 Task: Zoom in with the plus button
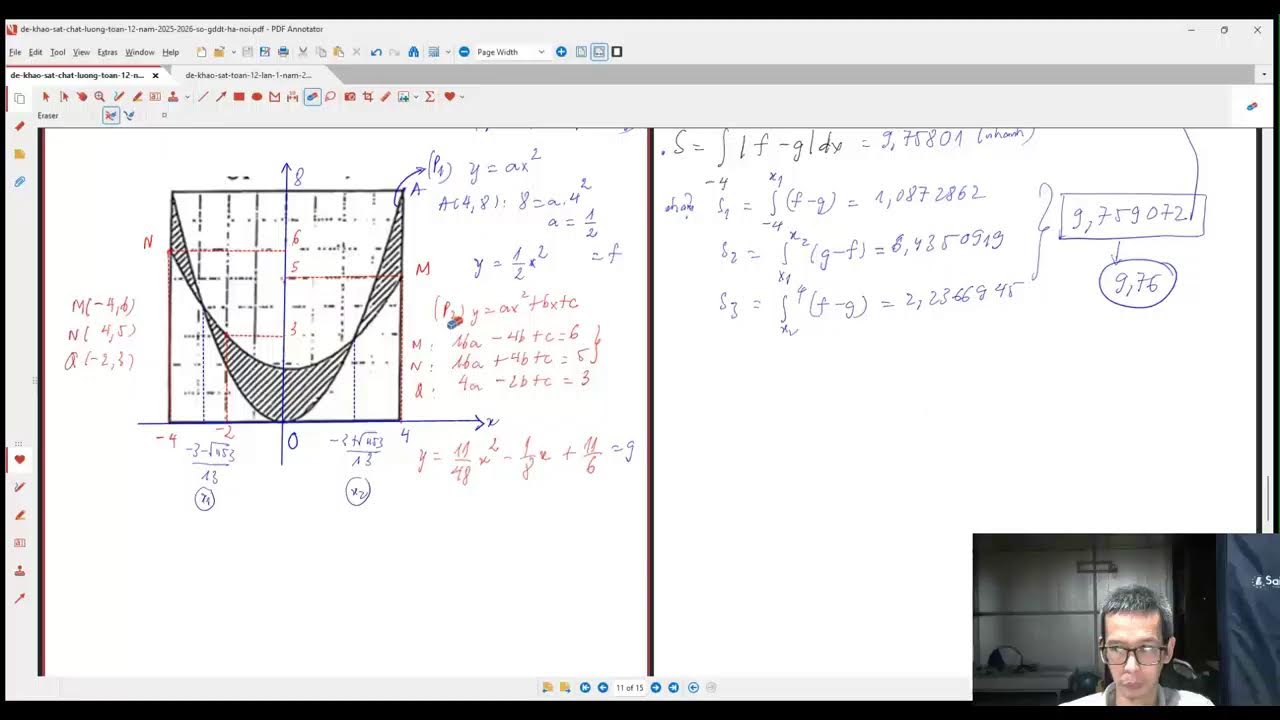[x=561, y=52]
